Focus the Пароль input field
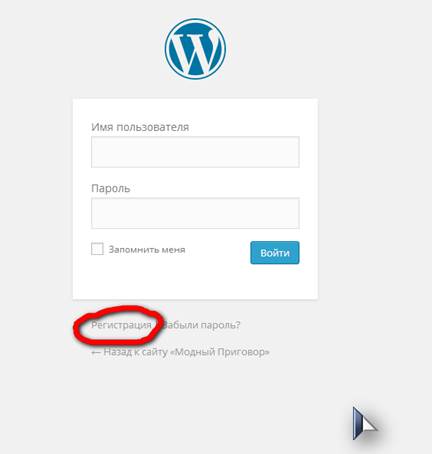 195,213
